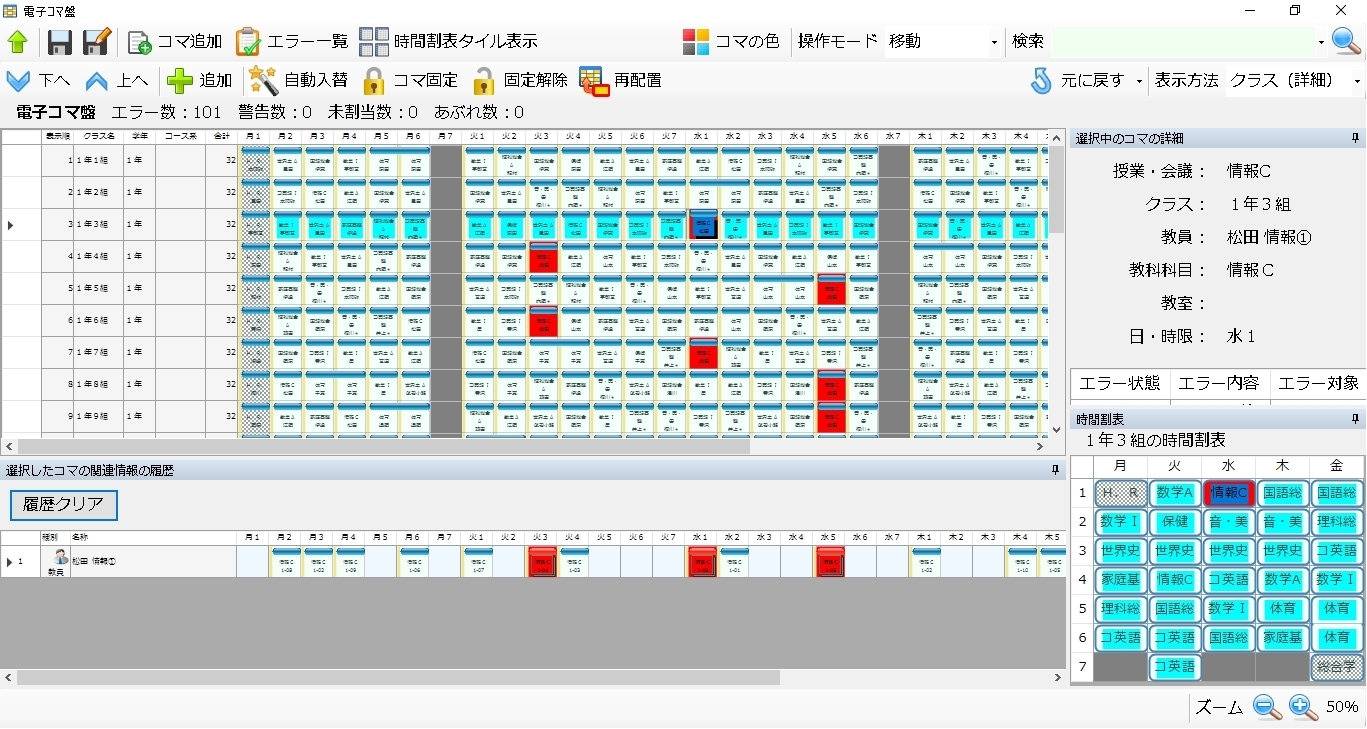Click the コマ固定 lock icon
Viewport: 1367px width, 729px height.
pos(374,80)
